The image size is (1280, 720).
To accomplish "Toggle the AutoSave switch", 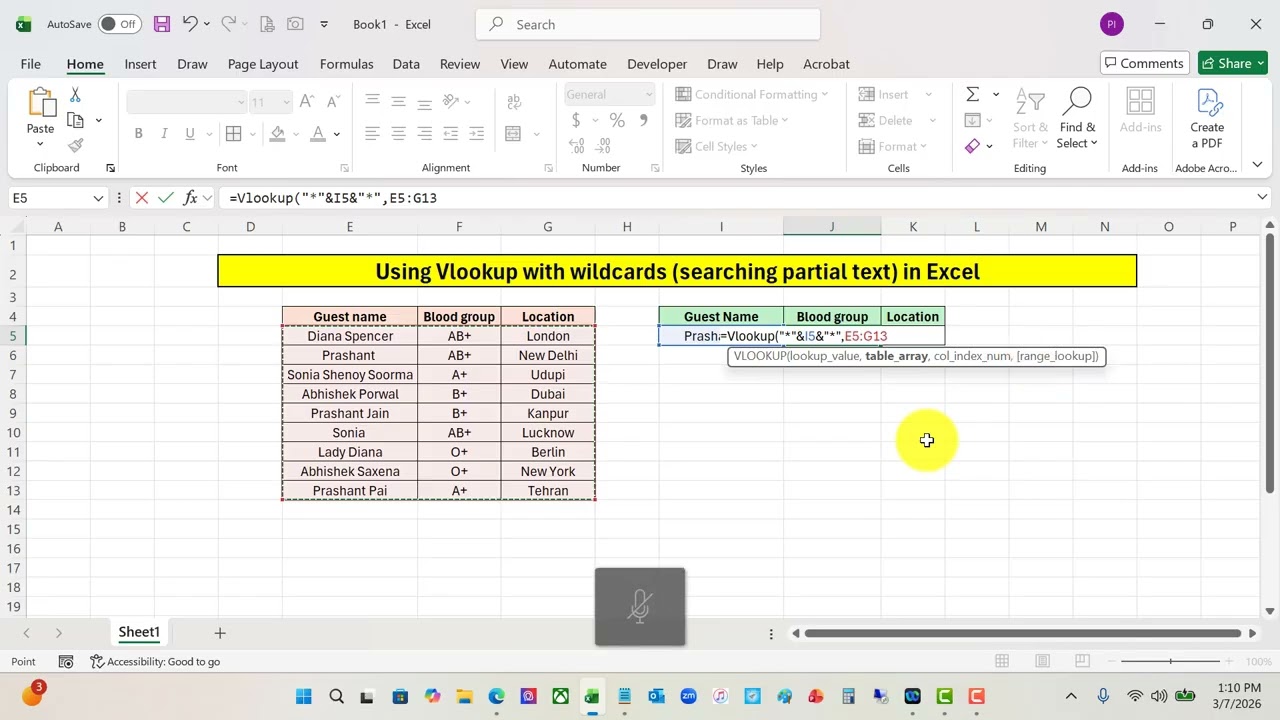I will coord(119,24).
